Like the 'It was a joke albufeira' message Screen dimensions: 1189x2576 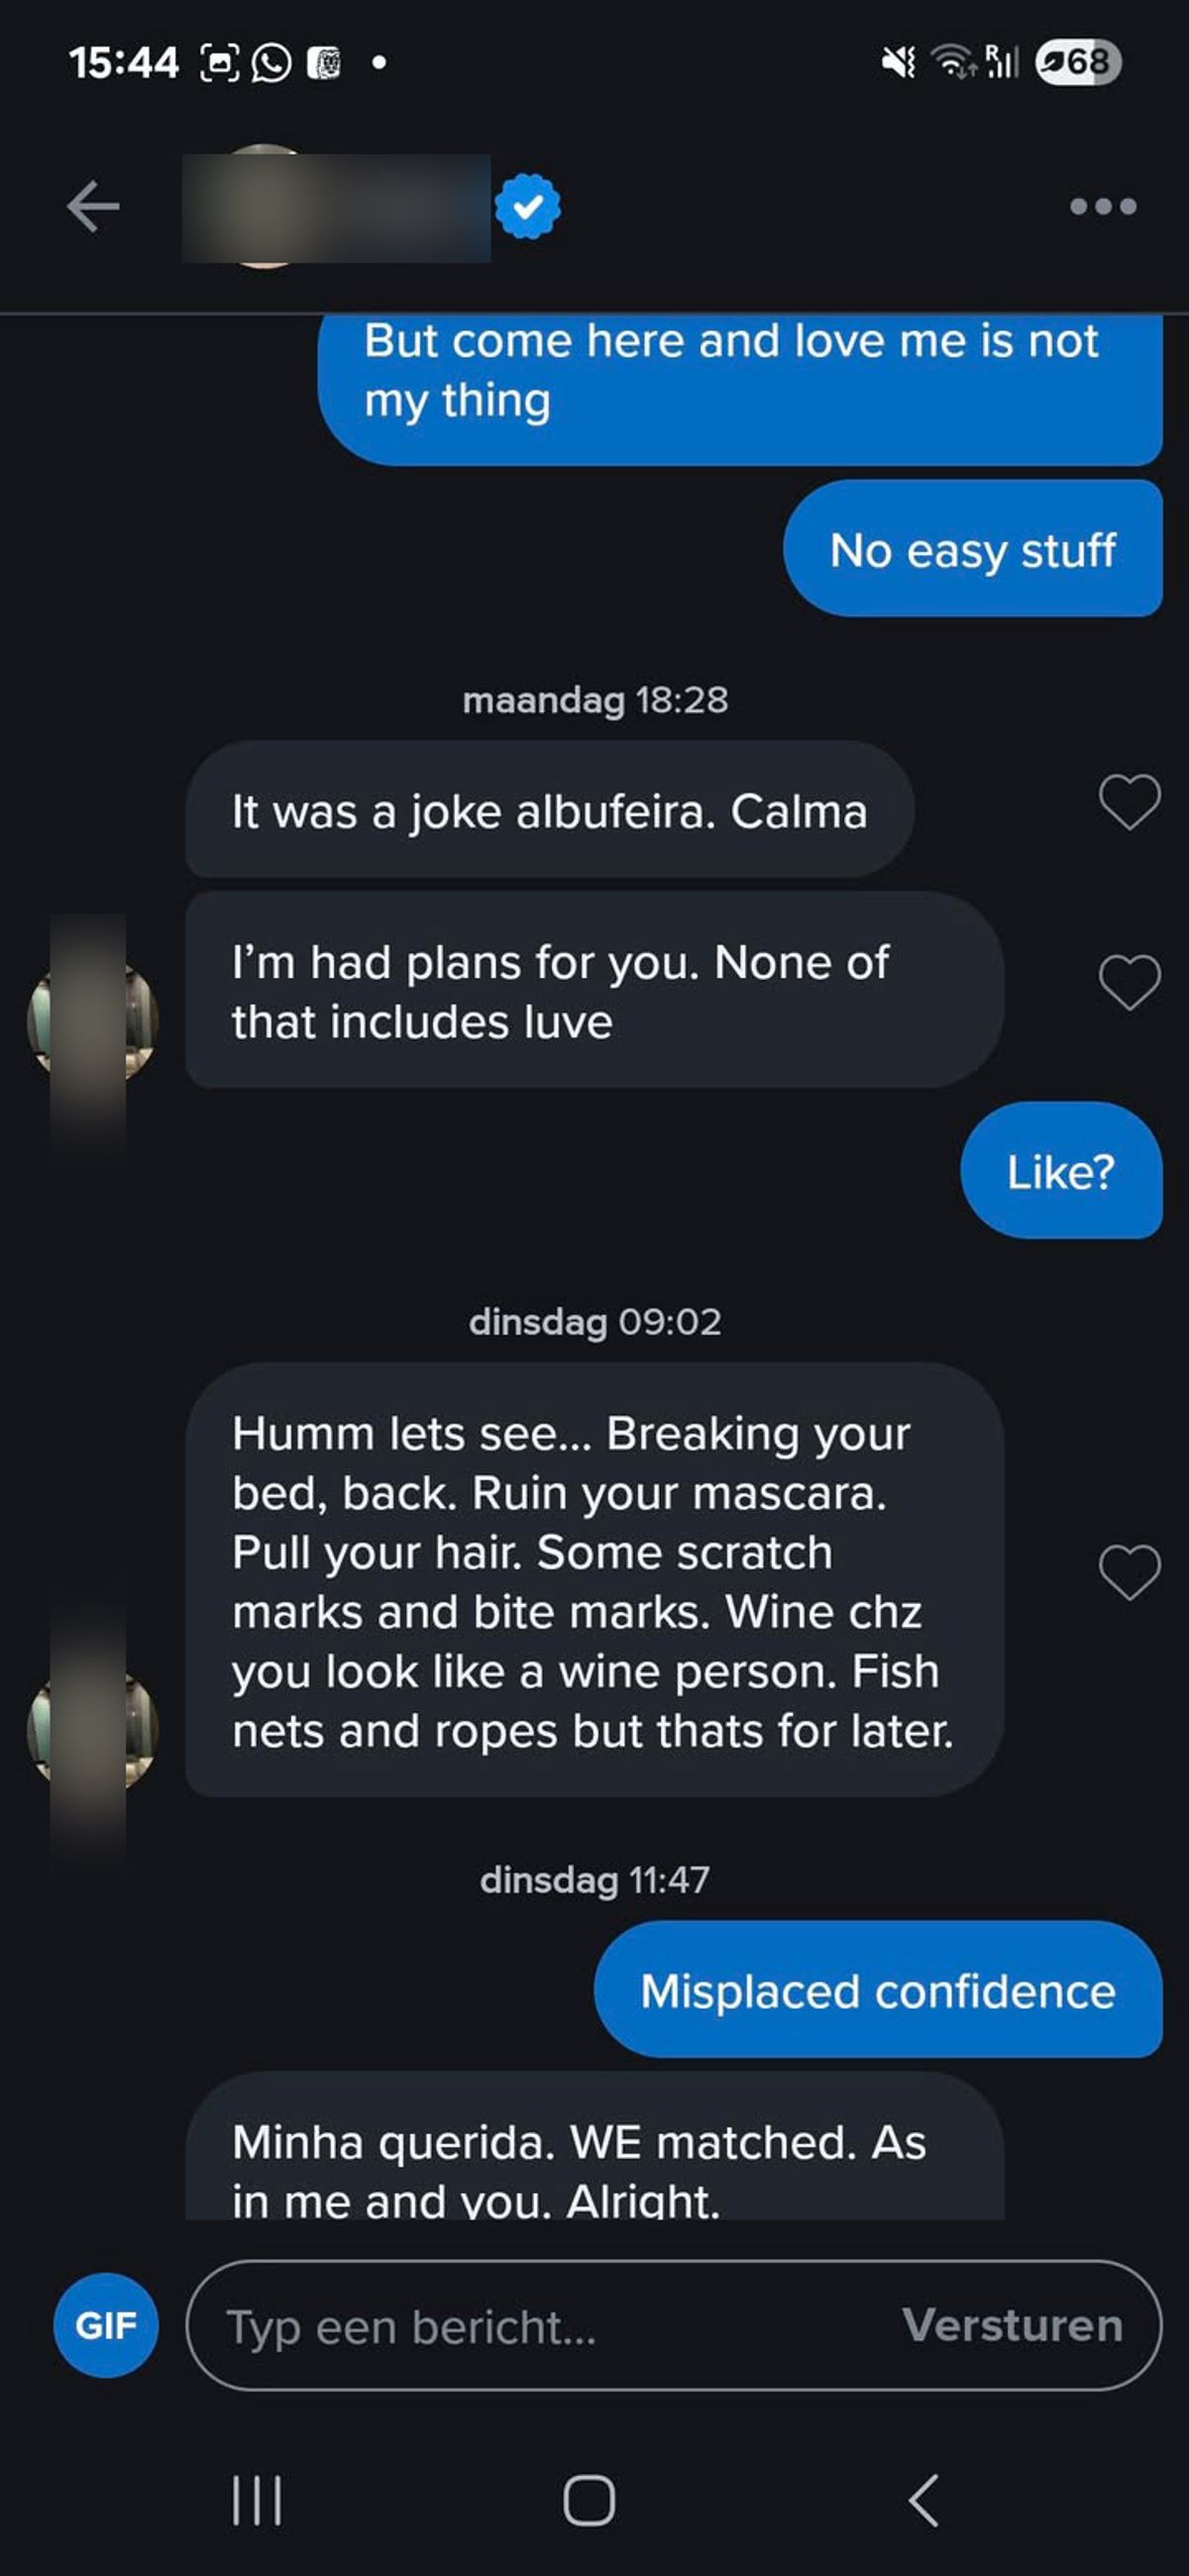click(x=1129, y=802)
